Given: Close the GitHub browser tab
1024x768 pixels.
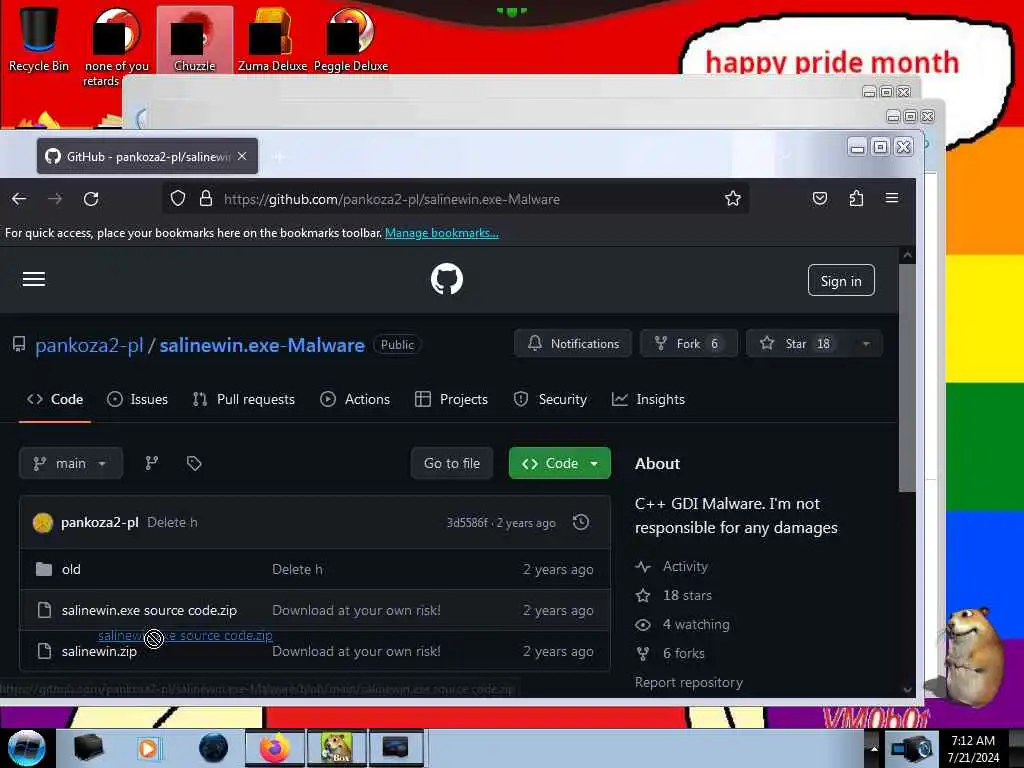Looking at the screenshot, I should click(x=242, y=156).
